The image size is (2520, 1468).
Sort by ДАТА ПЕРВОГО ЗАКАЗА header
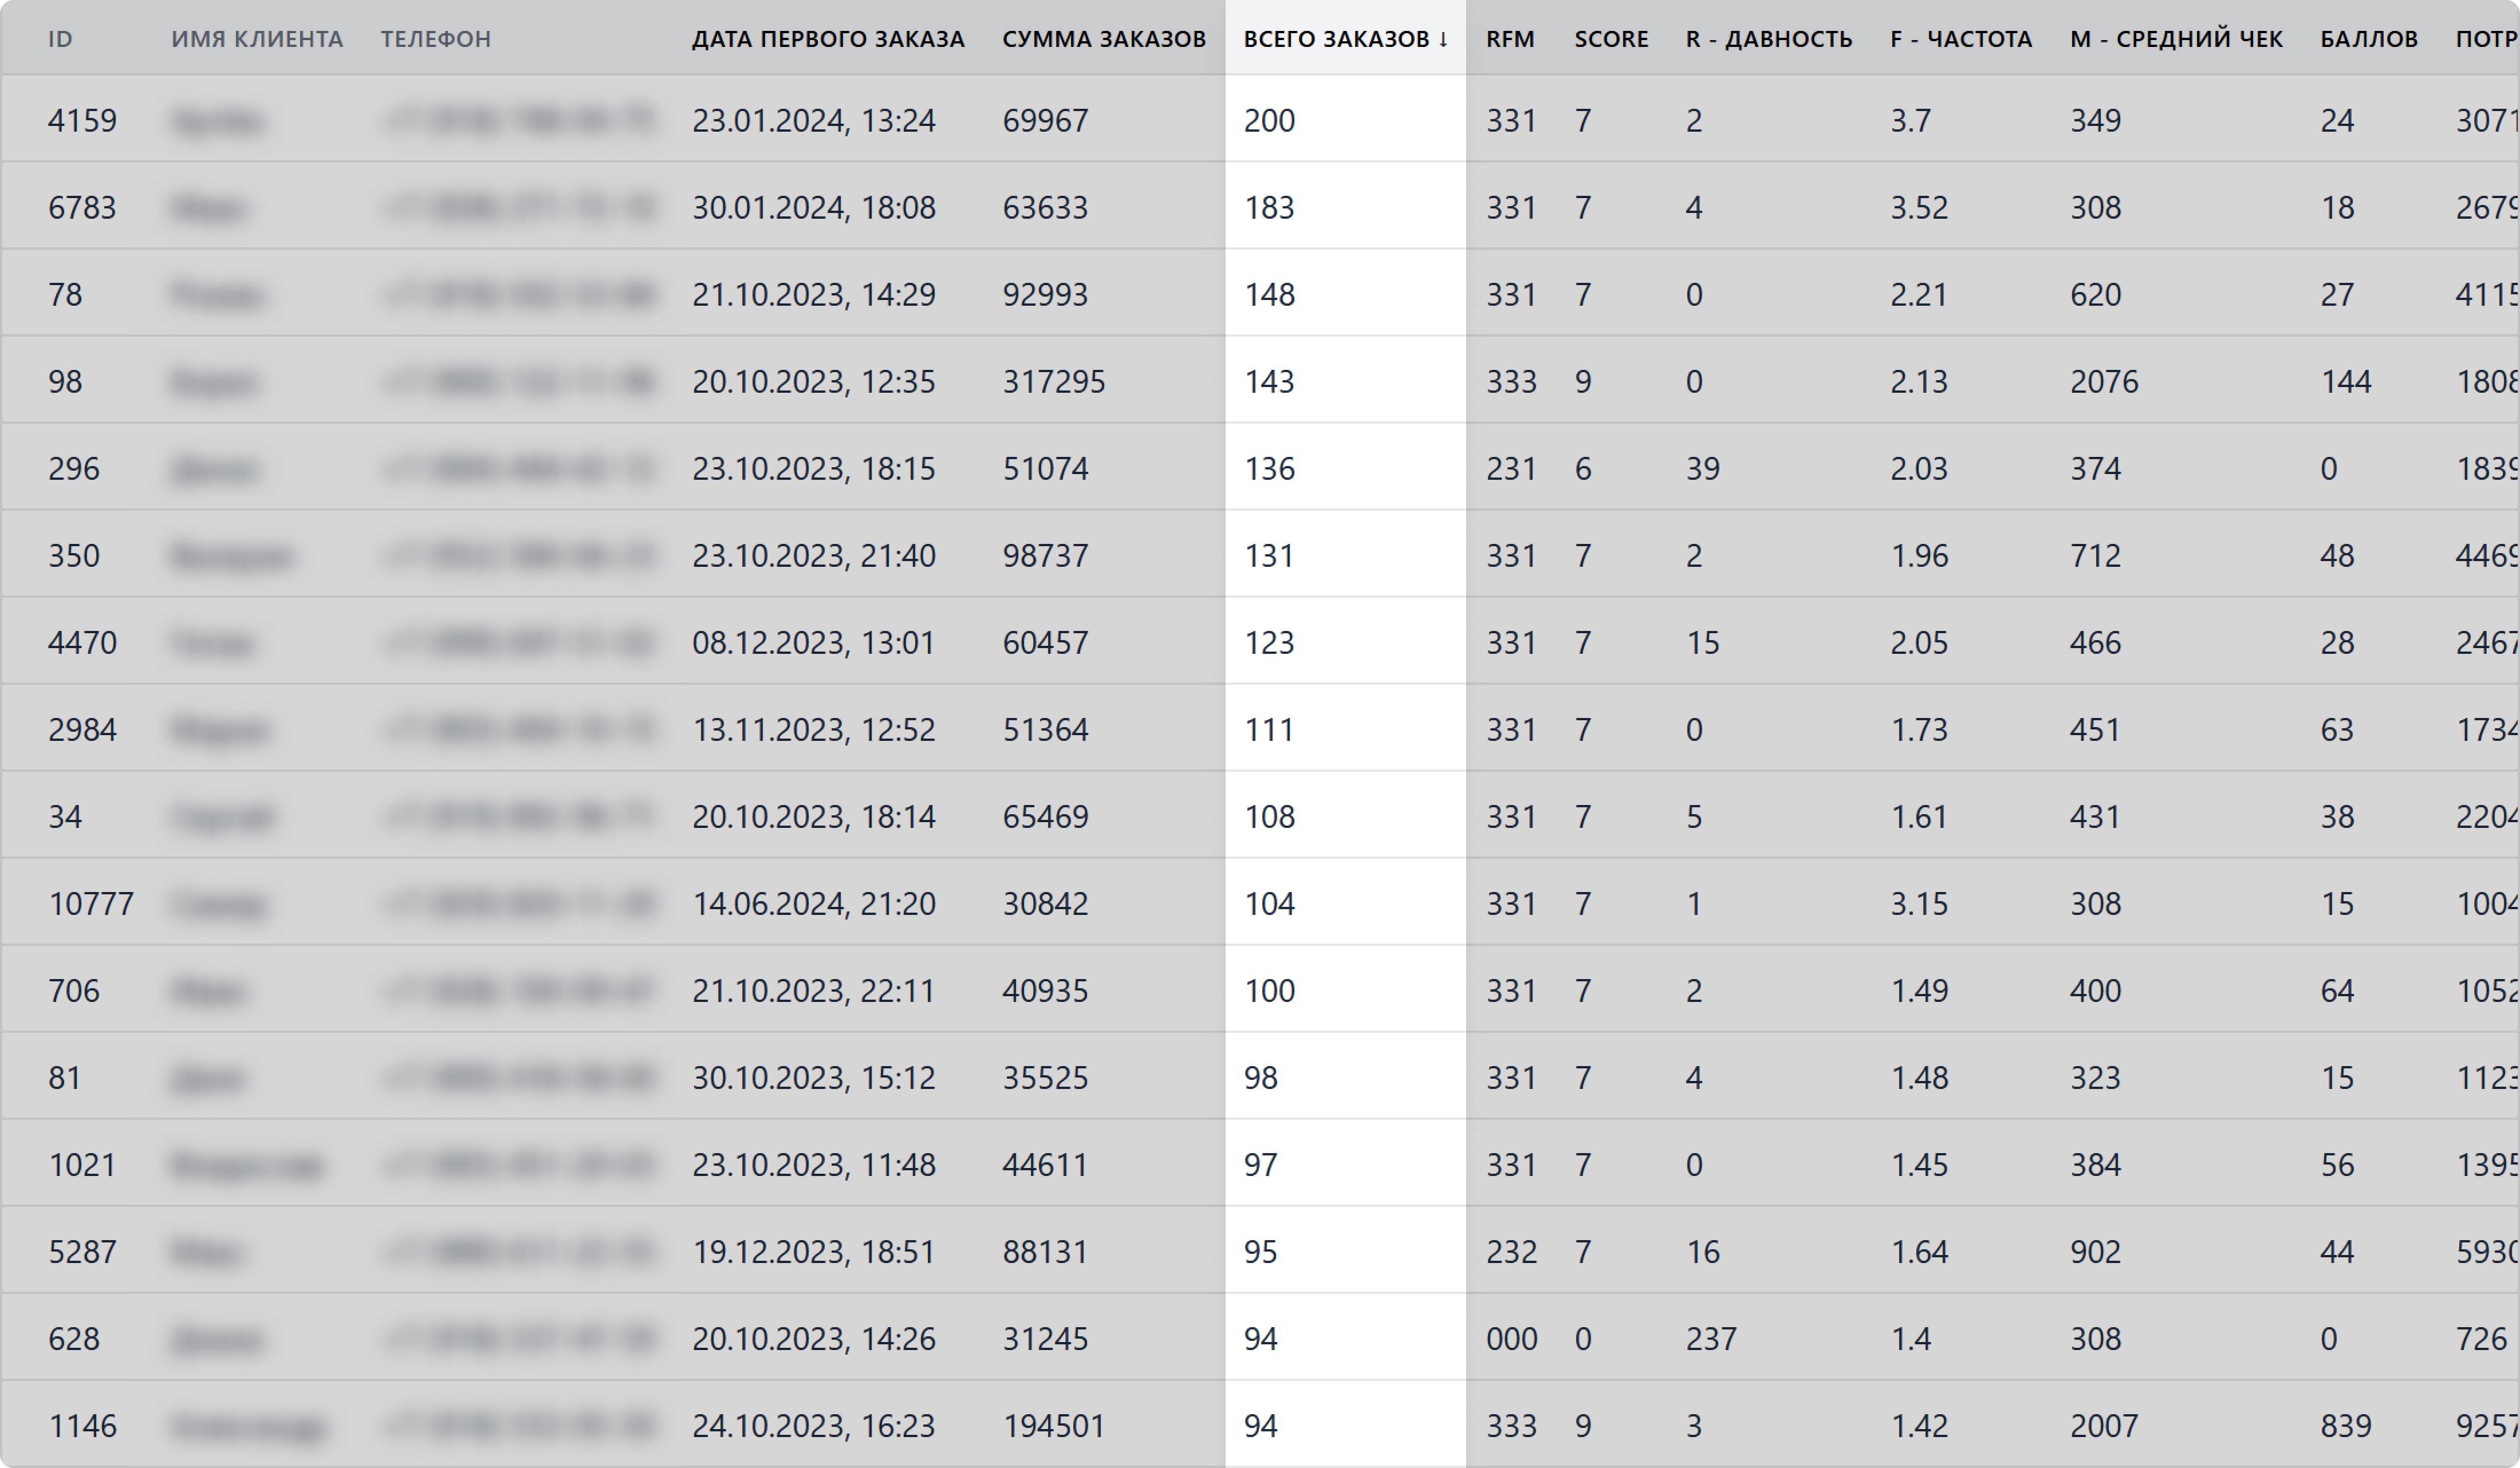click(x=828, y=39)
